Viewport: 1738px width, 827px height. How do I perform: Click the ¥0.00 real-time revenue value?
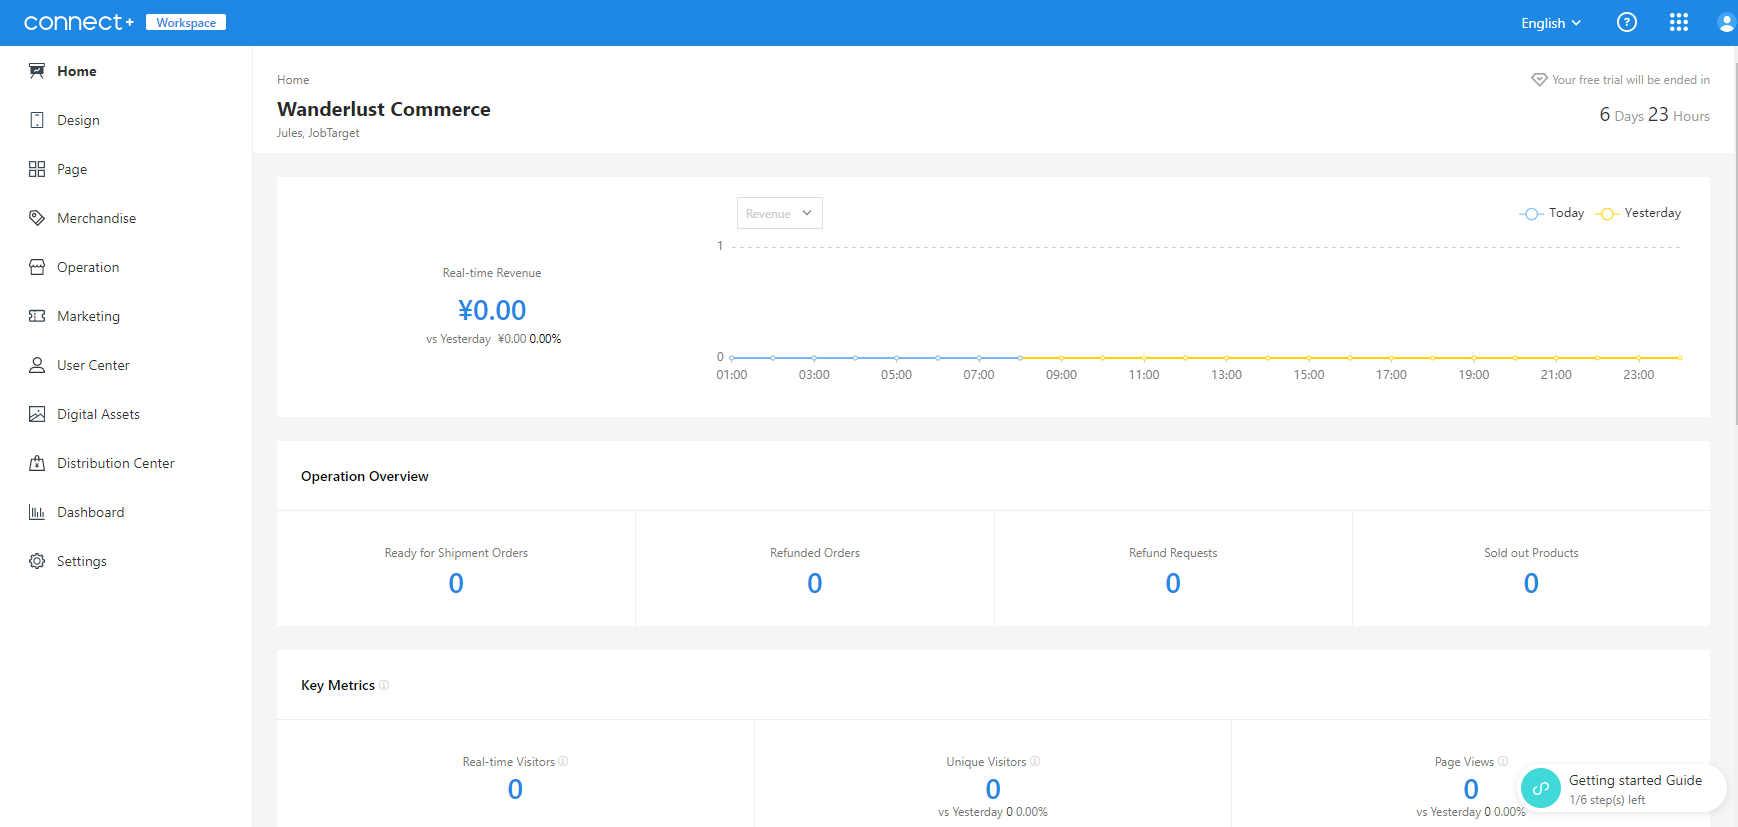[x=492, y=310]
